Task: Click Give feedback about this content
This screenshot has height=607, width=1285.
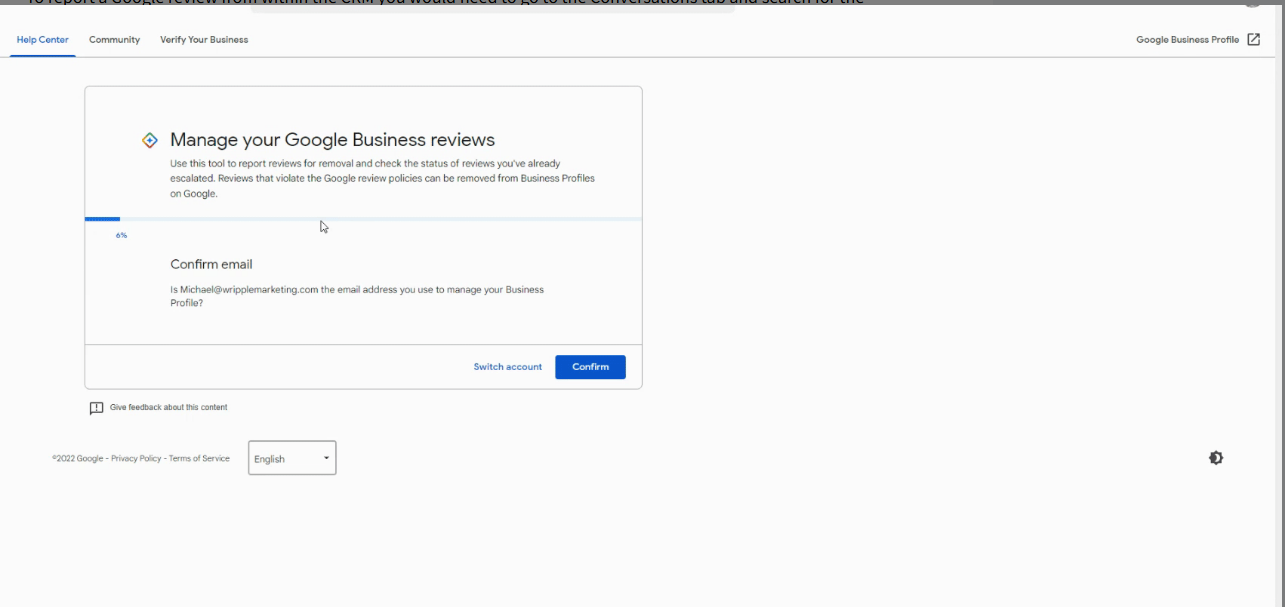Action: (168, 408)
